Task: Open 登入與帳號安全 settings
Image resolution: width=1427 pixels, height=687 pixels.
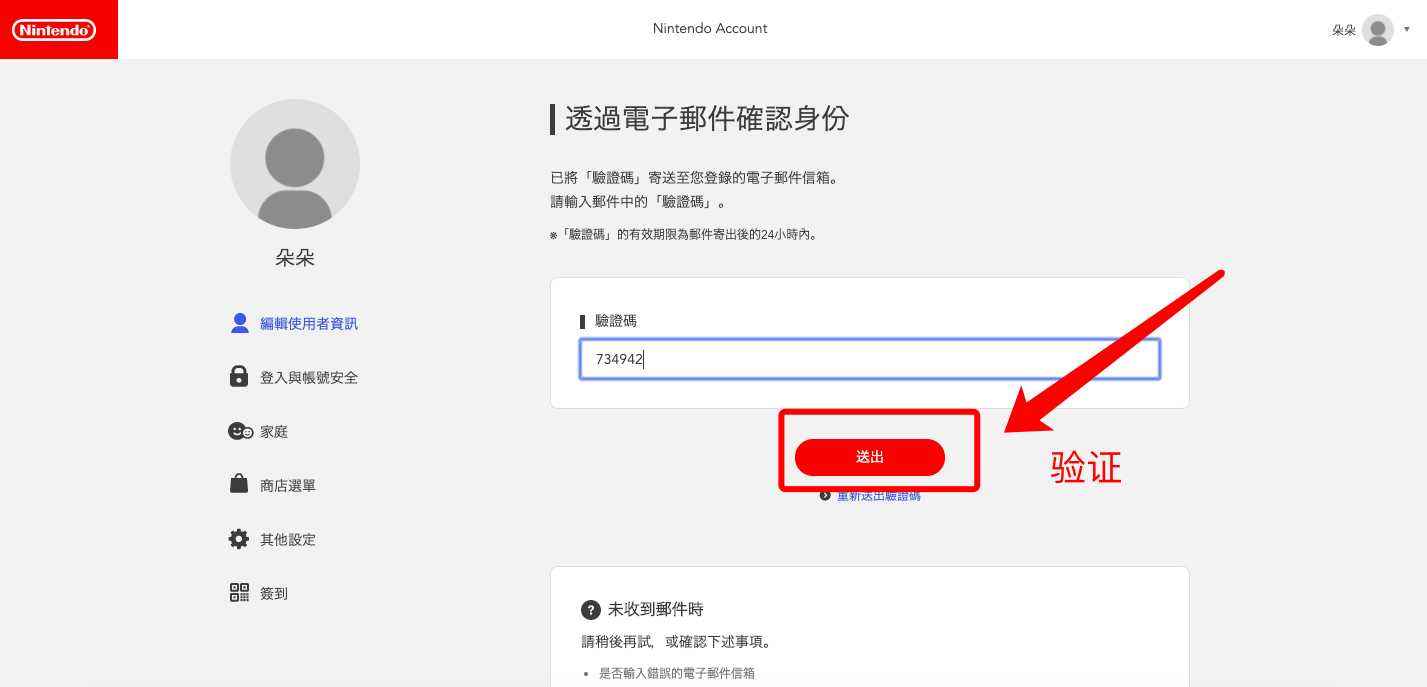Action: tap(308, 377)
